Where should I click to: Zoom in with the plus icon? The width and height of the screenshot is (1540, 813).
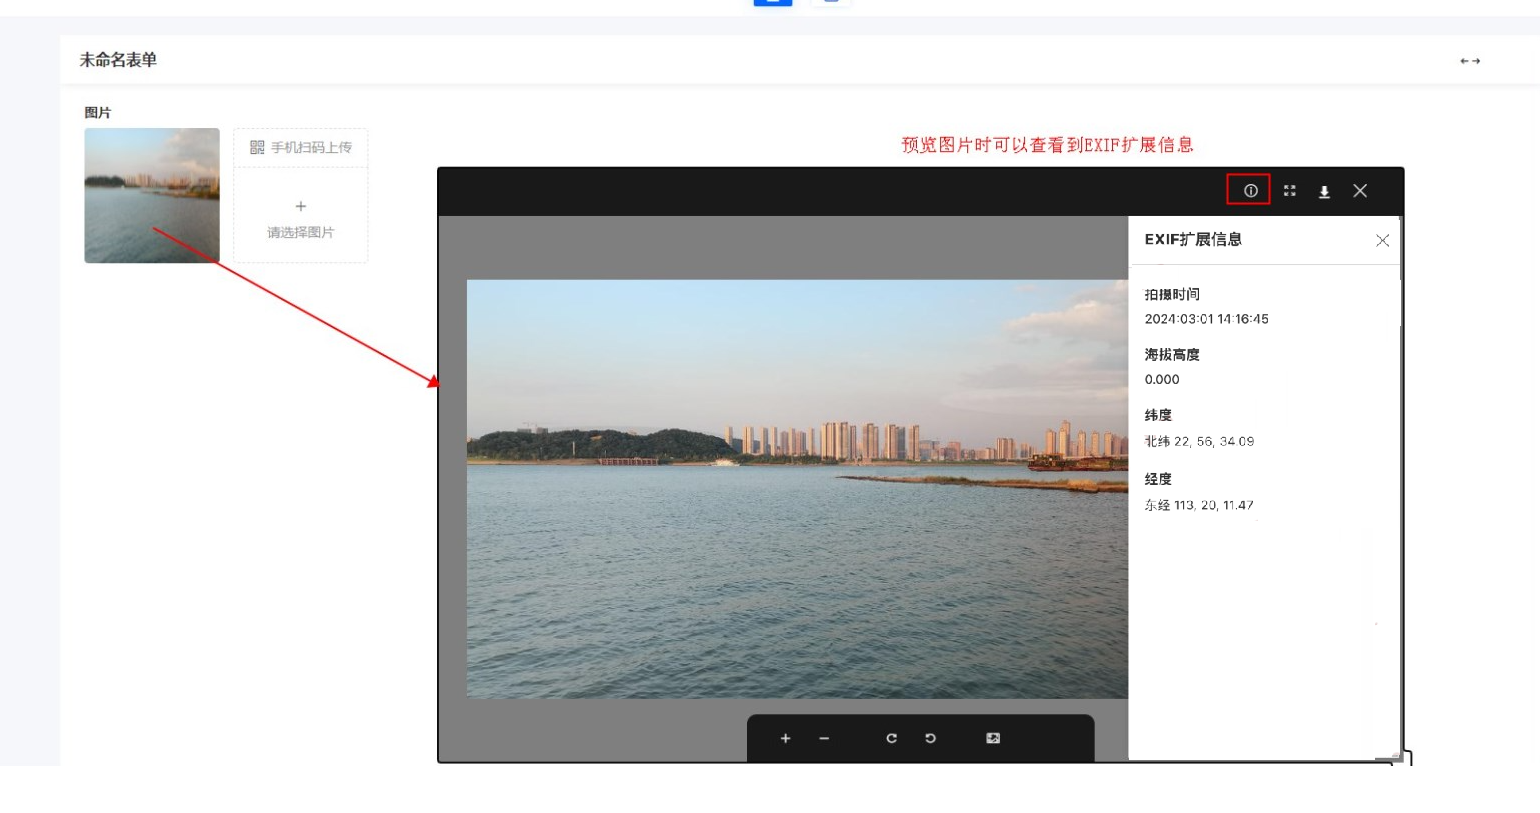pos(785,738)
